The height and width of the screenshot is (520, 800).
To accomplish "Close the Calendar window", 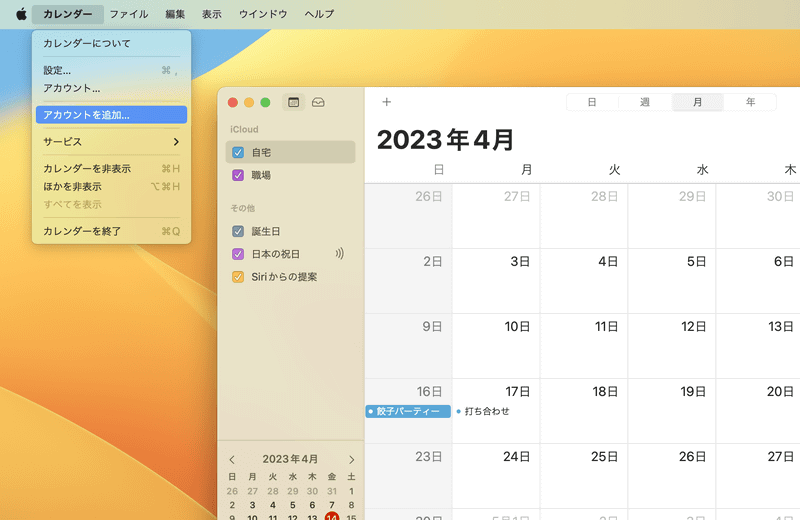I will click(x=233, y=103).
